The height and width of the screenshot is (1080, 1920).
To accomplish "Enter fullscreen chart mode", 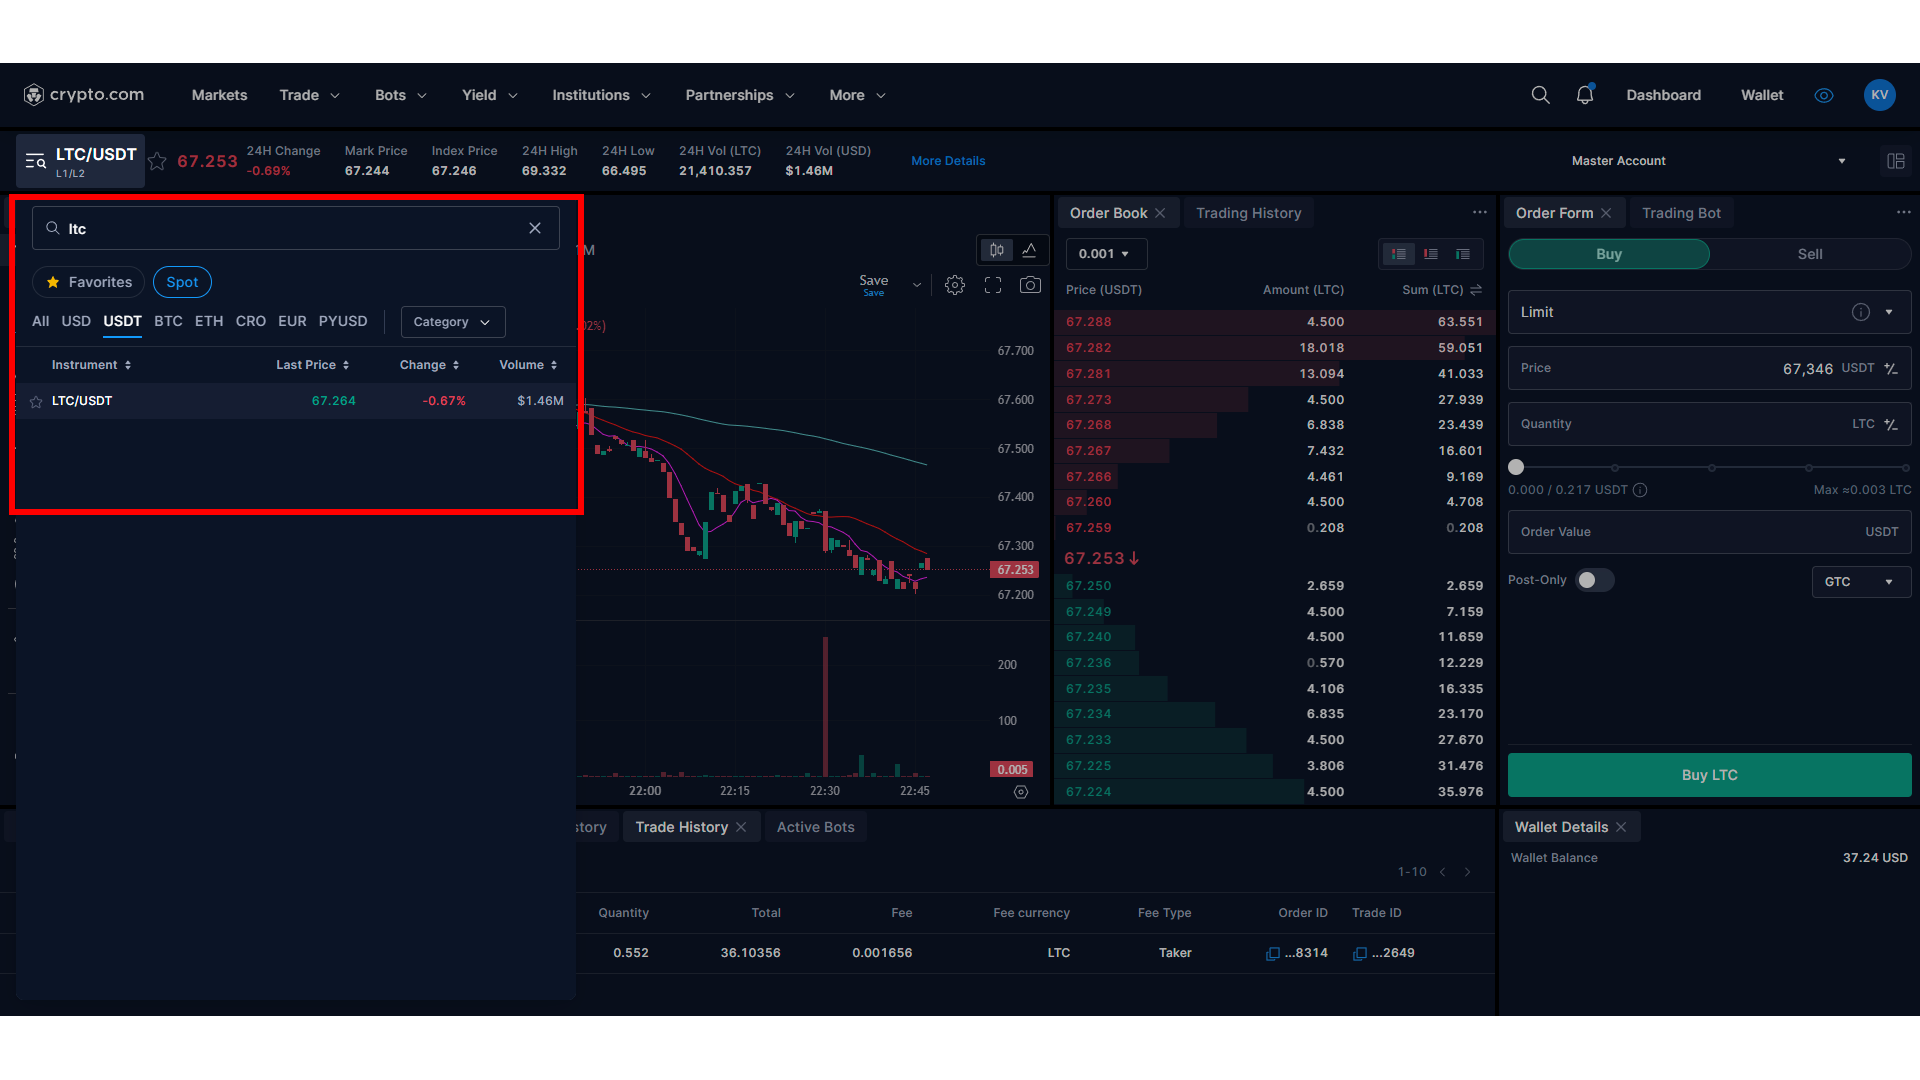I will click(993, 285).
